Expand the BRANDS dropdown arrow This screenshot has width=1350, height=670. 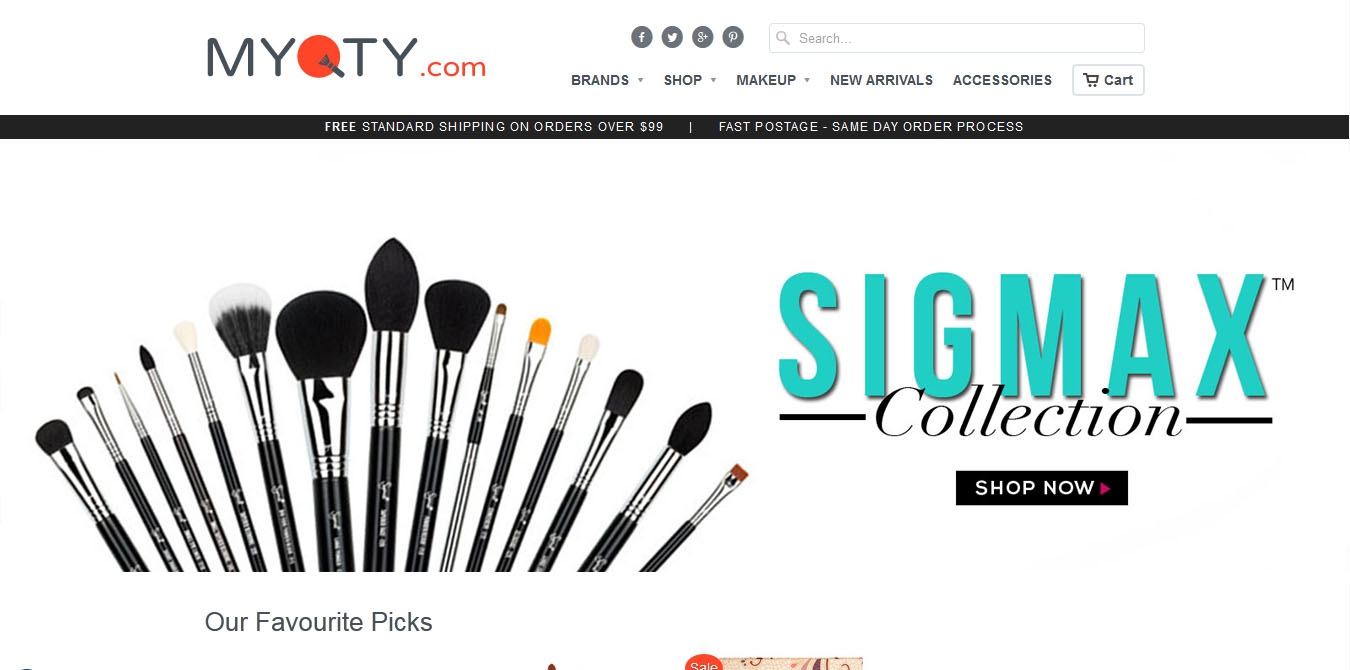640,80
